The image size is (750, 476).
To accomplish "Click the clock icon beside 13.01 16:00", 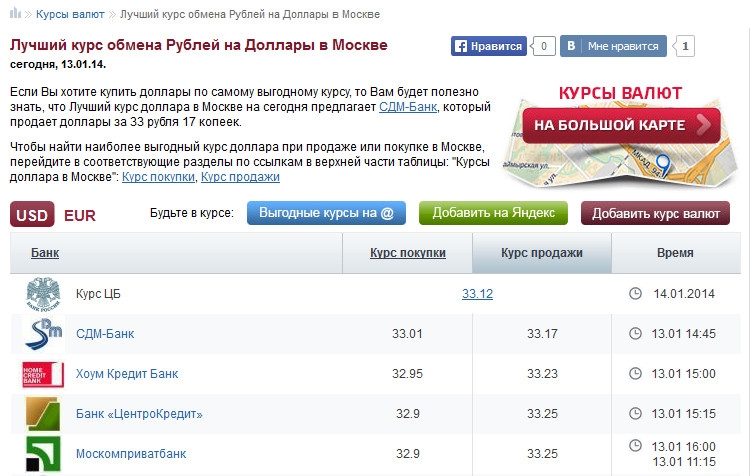I will (635, 446).
